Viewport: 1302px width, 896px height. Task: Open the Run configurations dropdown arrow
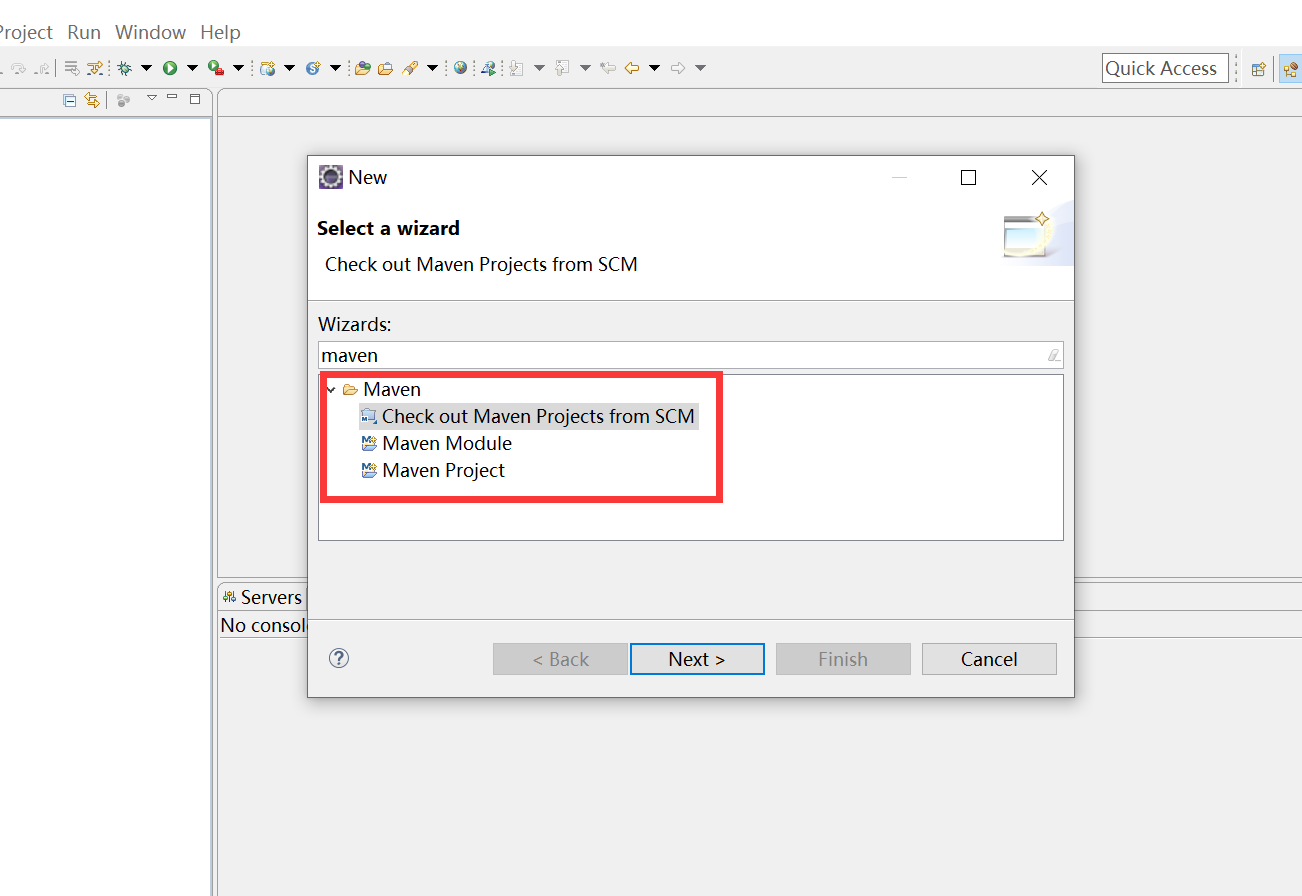pyautogui.click(x=192, y=68)
